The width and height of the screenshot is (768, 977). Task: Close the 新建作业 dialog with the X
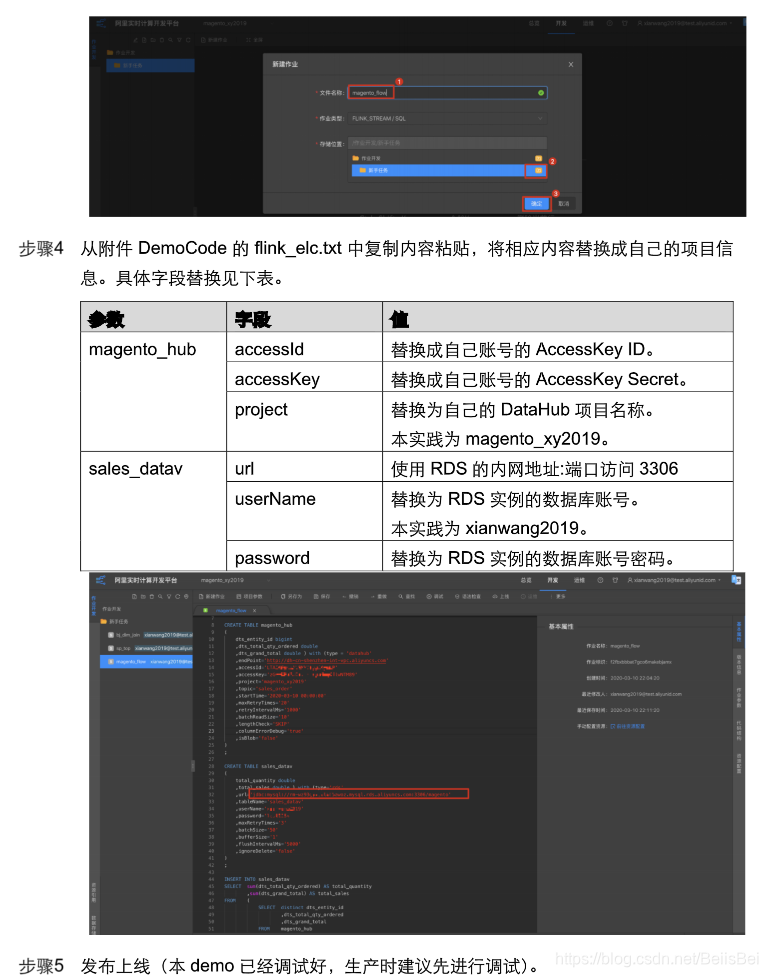(x=571, y=64)
